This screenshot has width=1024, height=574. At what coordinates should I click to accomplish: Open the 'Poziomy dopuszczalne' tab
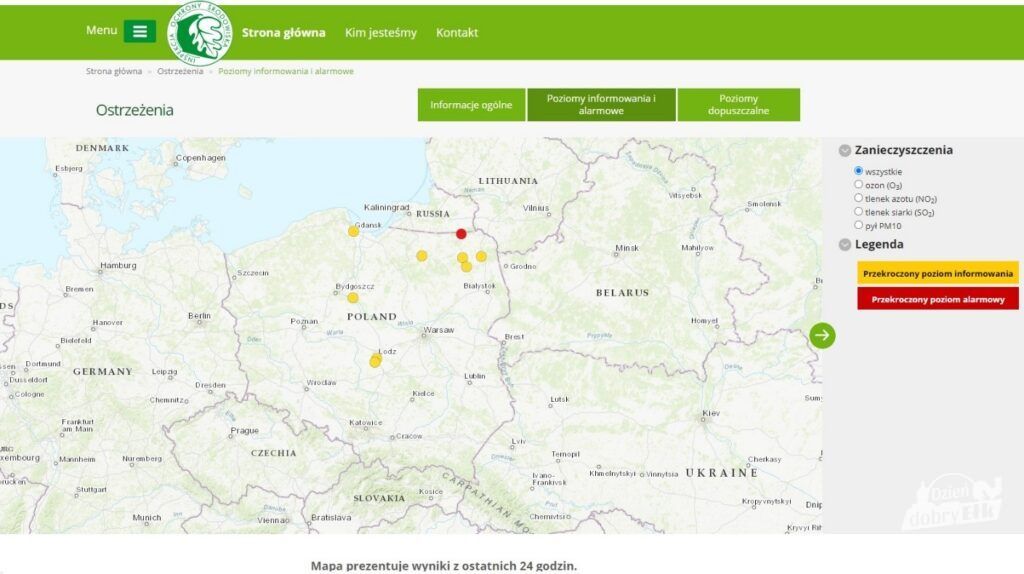point(738,105)
